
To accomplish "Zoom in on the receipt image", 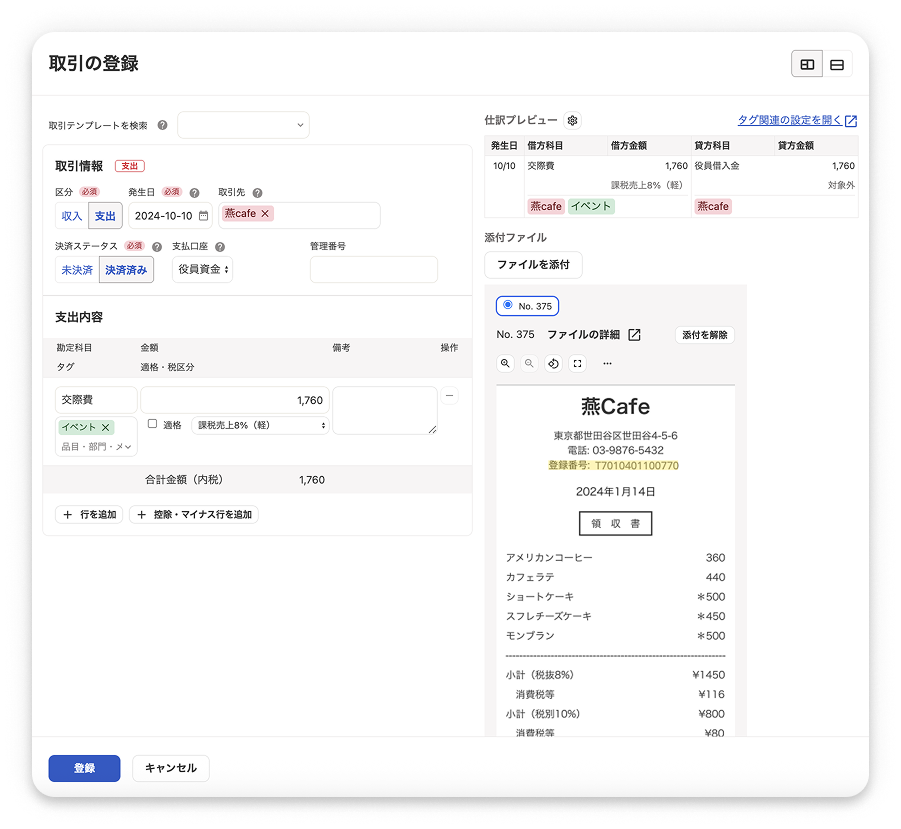I will (x=505, y=363).
